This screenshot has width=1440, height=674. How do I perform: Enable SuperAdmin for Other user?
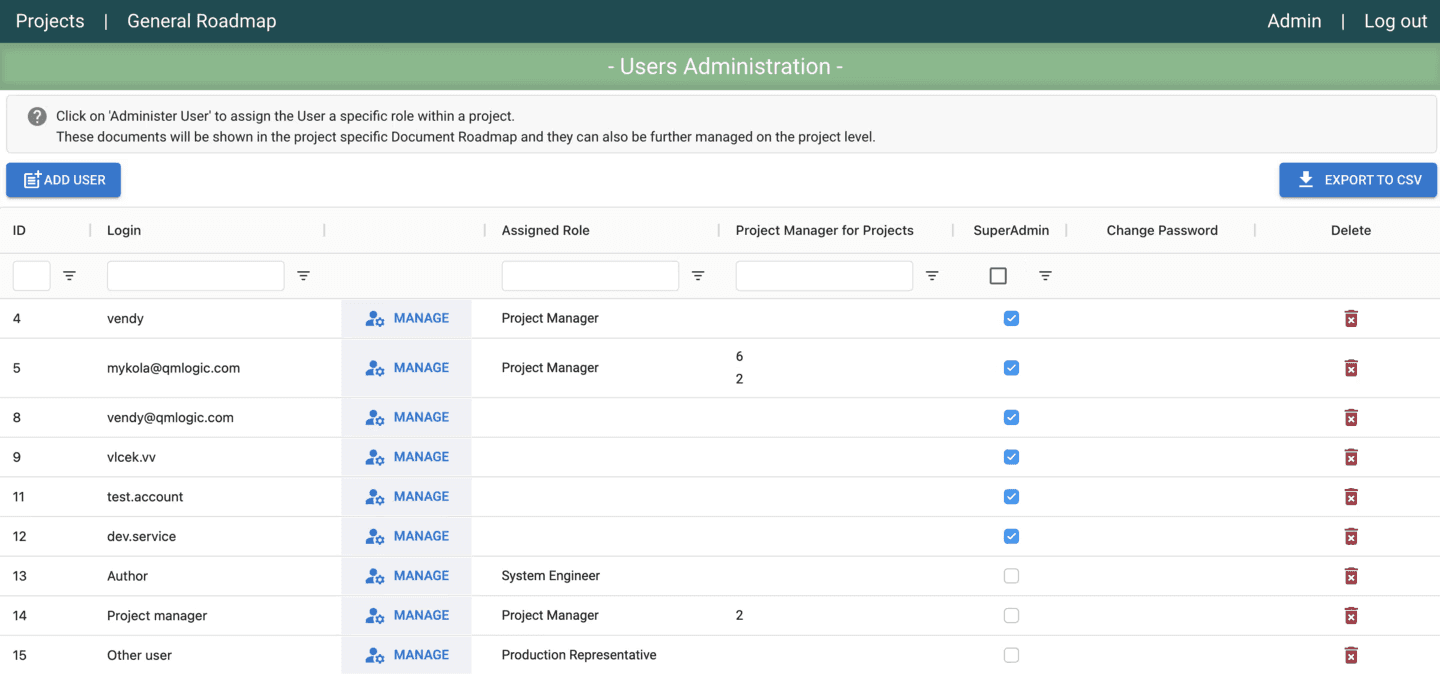coord(1011,655)
